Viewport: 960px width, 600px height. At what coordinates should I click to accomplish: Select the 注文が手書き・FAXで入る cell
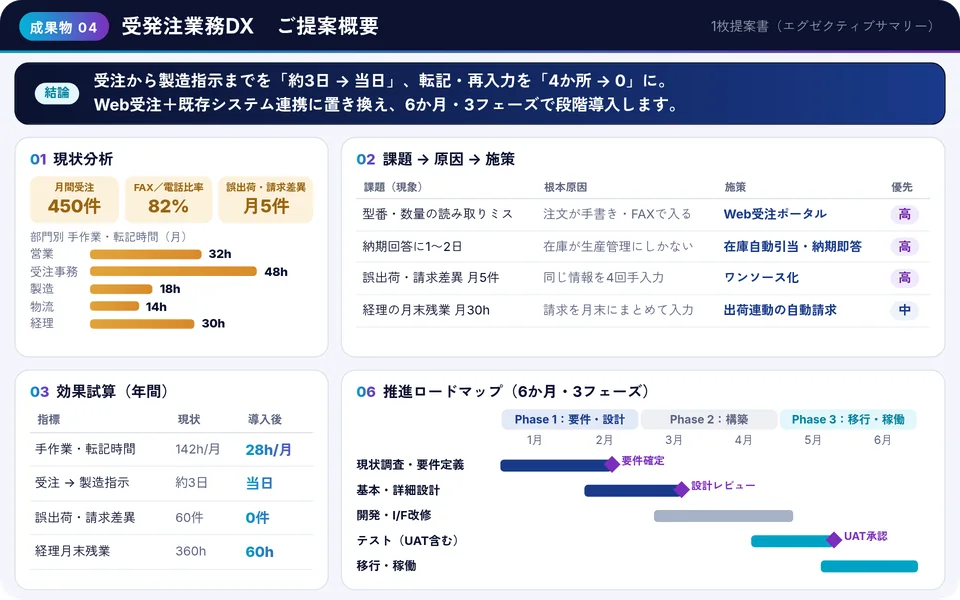pyautogui.click(x=617, y=214)
